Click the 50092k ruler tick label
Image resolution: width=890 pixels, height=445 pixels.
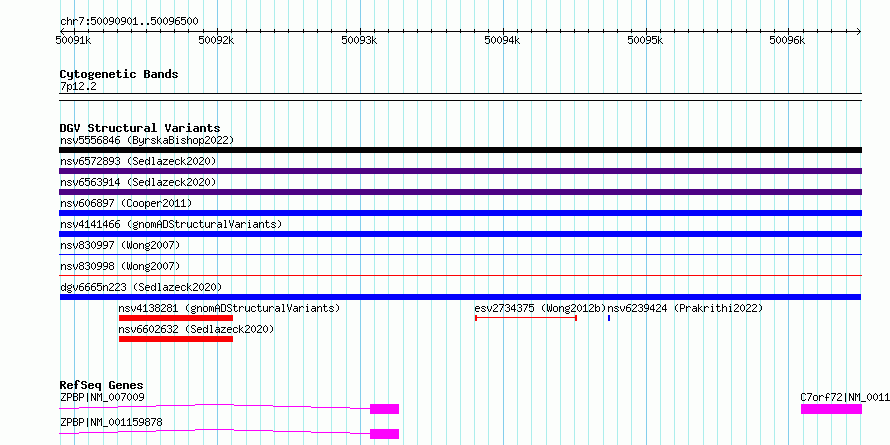click(x=216, y=40)
